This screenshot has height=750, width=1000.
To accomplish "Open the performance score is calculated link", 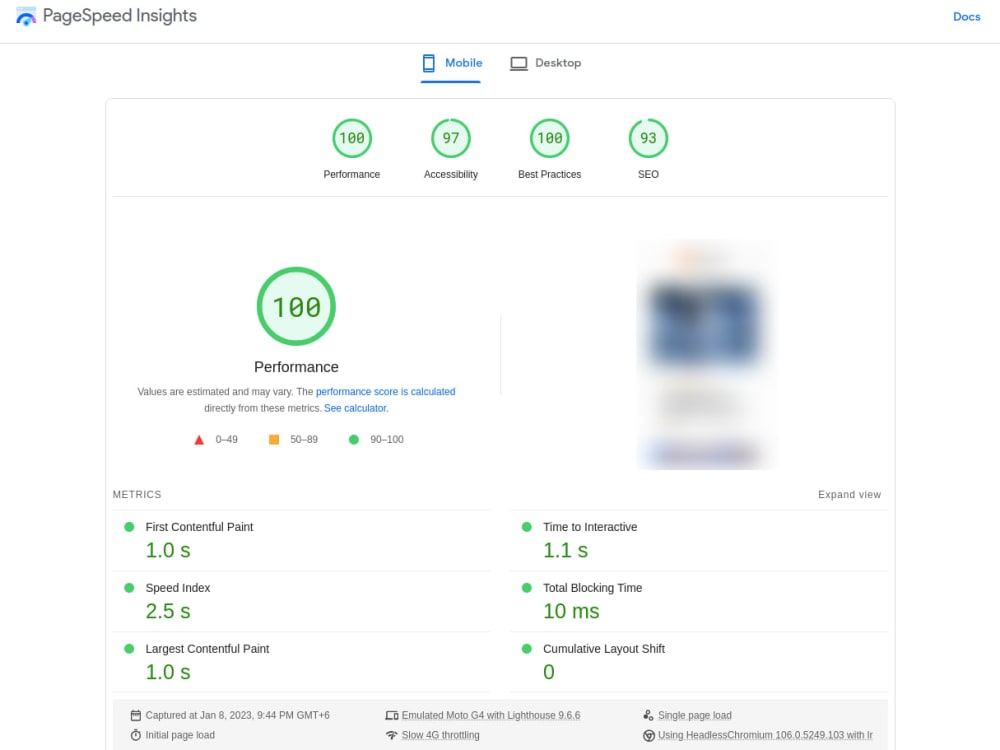I will (x=386, y=391).
